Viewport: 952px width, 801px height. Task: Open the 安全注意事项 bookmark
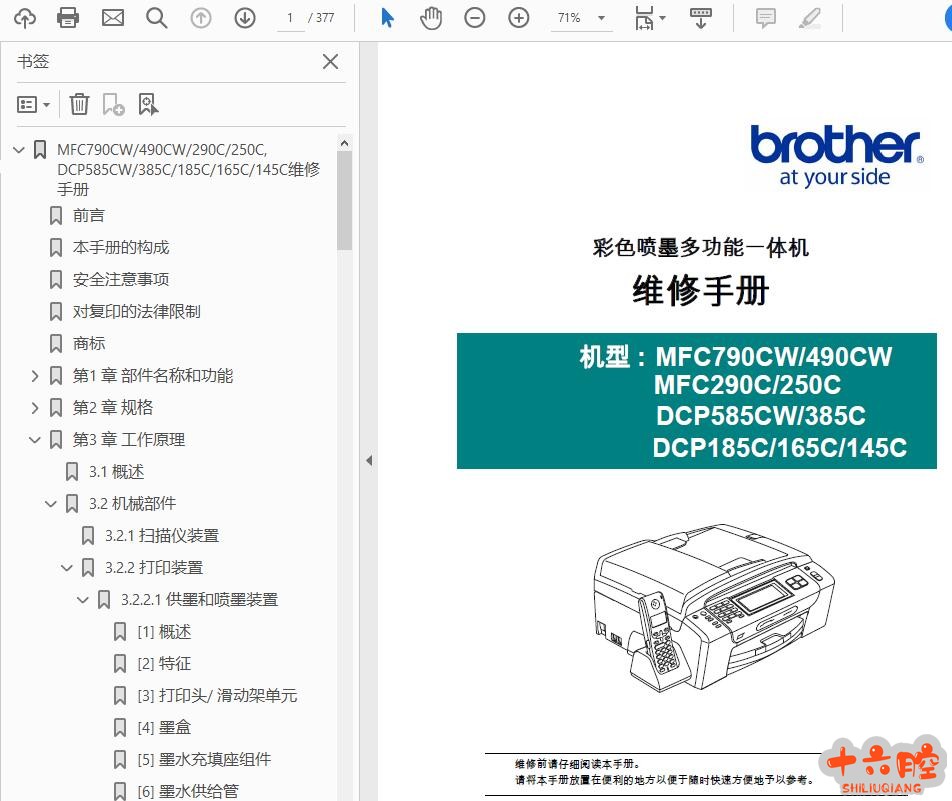point(121,279)
